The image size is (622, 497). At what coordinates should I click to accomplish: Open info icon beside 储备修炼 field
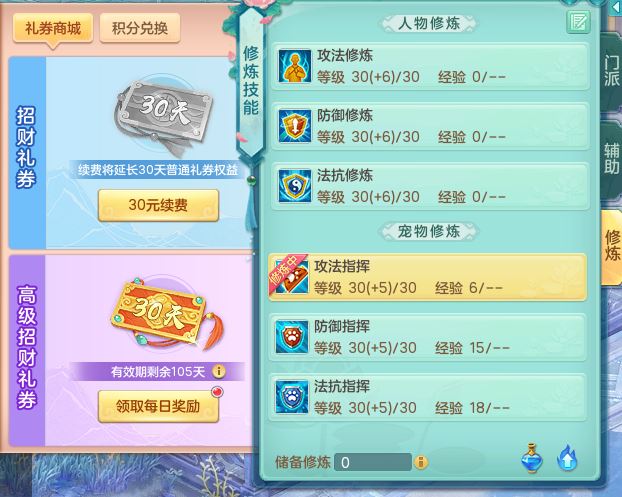pyautogui.click(x=421, y=462)
